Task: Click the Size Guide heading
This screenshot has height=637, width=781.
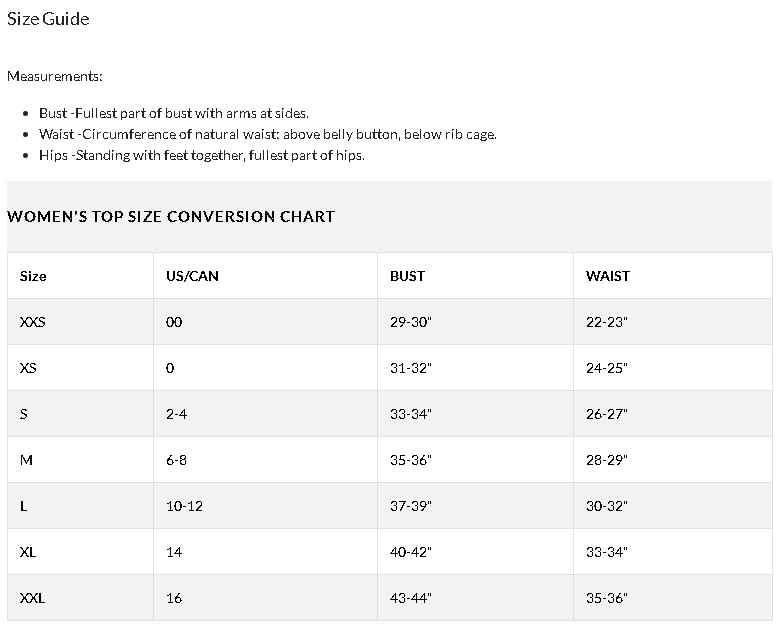Action: pos(48,19)
